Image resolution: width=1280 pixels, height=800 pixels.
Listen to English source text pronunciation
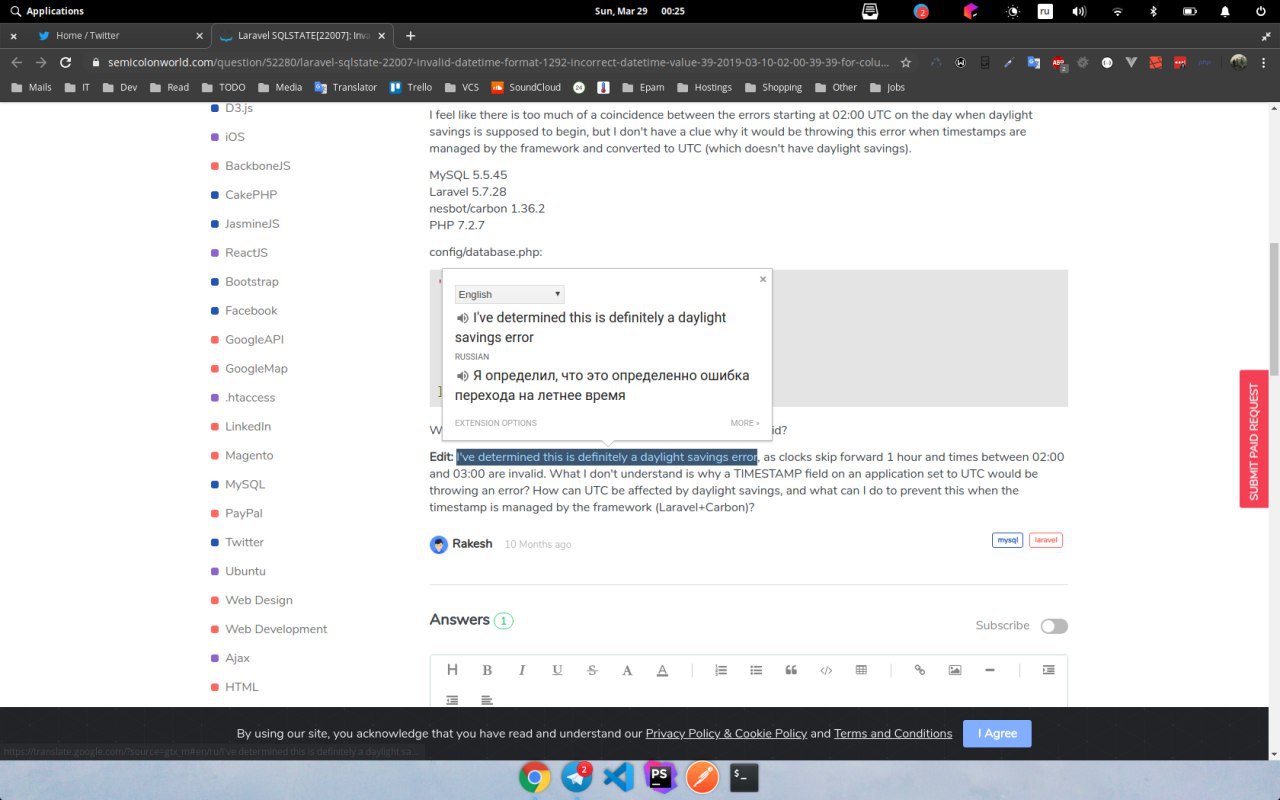(x=462, y=318)
